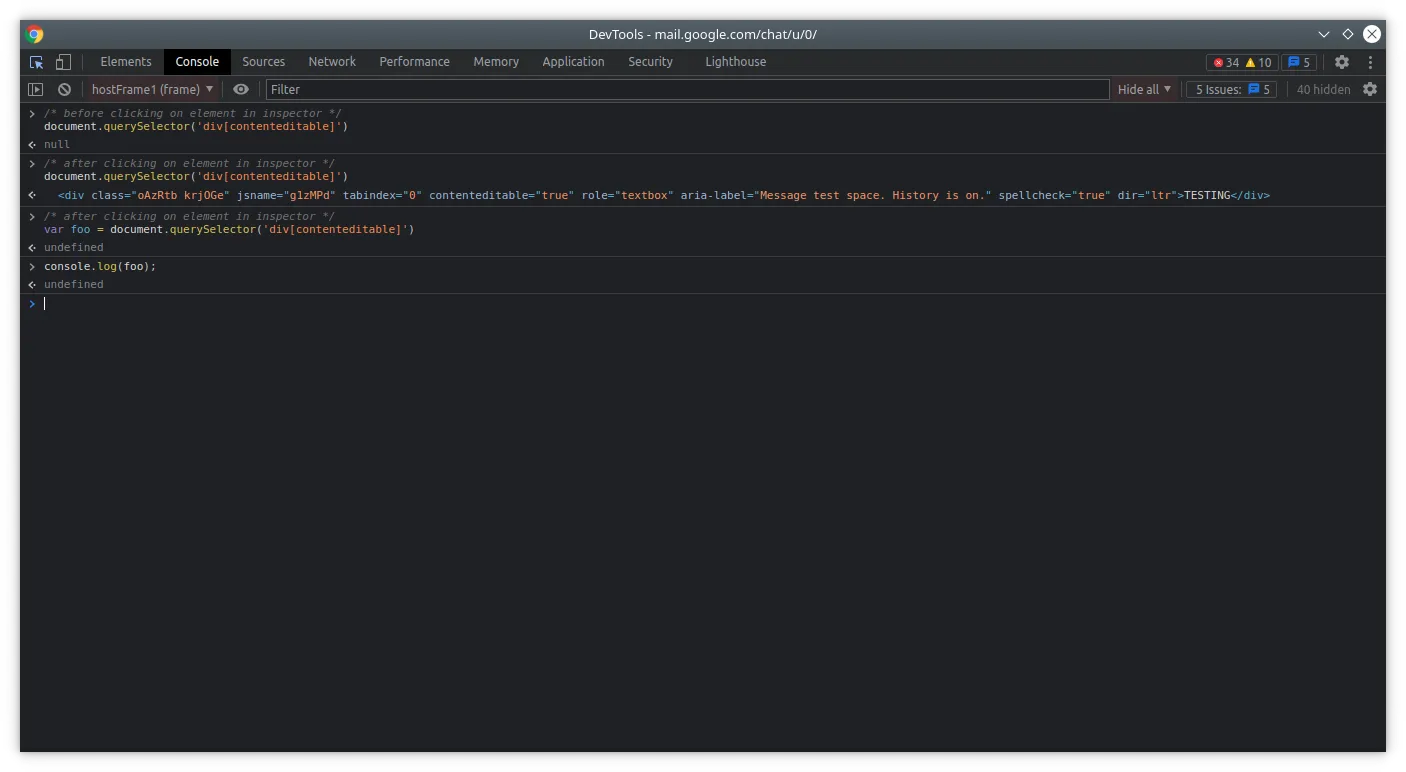1406x772 pixels.
Task: Expand the Hide all log levels dropdown
Action: (1144, 89)
